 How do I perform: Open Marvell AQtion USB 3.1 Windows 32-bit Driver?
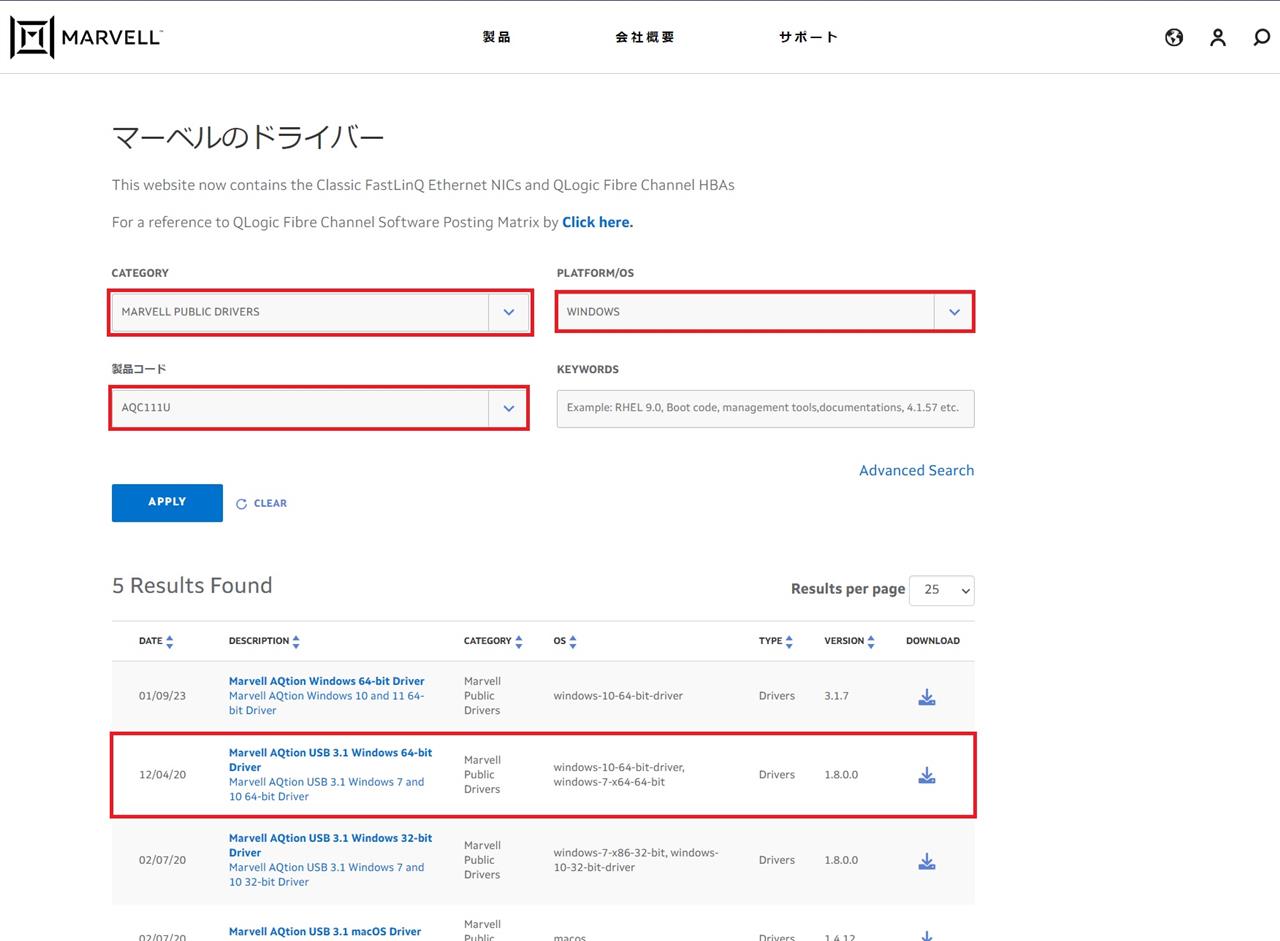pos(330,845)
